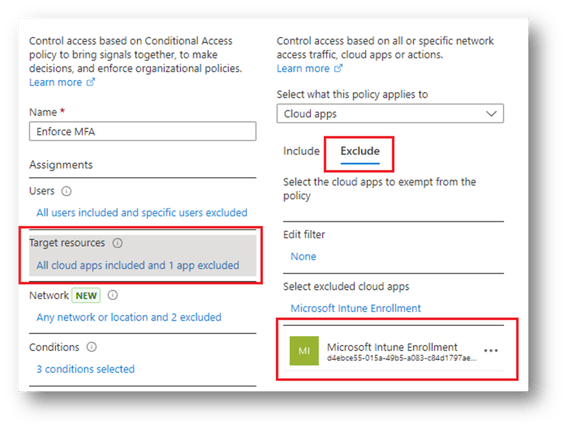The image size is (566, 429).
Task: Click the Name field containing Enforce MFA
Action: [143, 131]
